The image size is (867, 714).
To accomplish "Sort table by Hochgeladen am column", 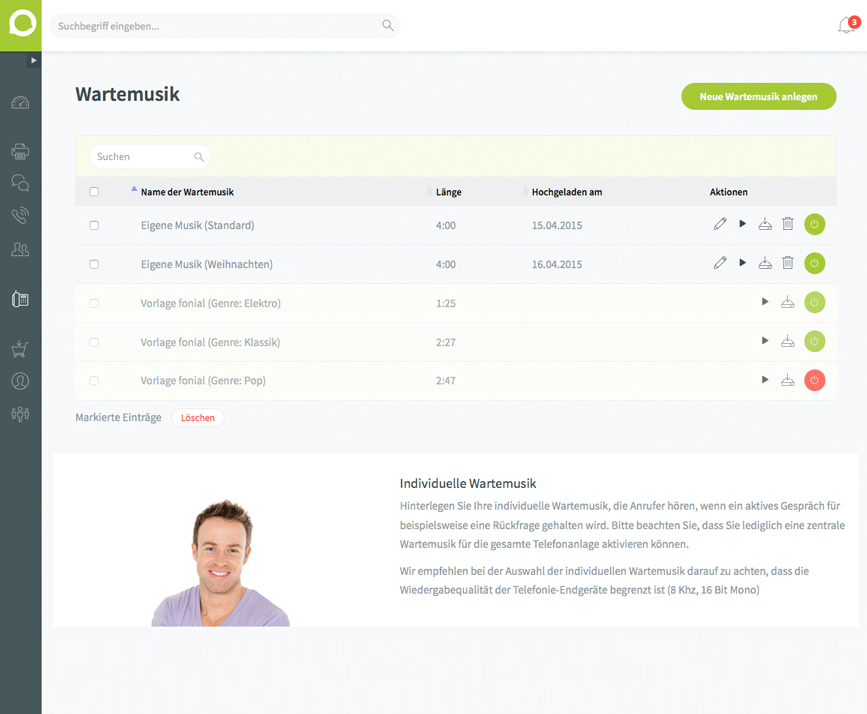I will click(566, 192).
